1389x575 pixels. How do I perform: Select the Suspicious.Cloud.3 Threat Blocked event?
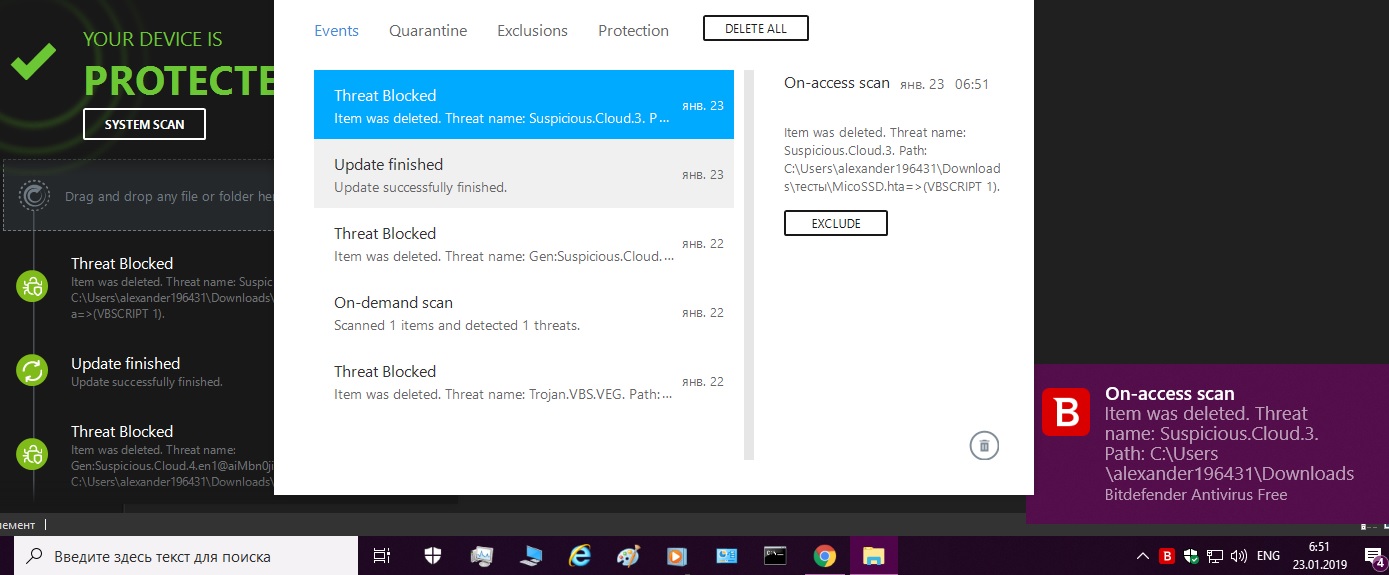pyautogui.click(x=524, y=104)
